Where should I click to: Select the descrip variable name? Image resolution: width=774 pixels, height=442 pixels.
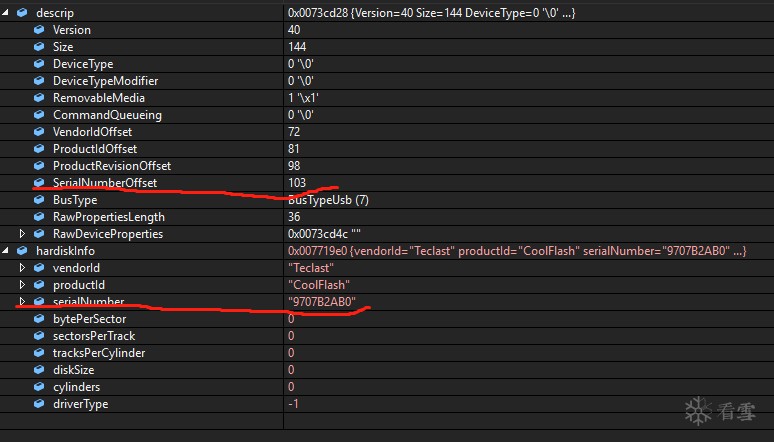click(55, 13)
